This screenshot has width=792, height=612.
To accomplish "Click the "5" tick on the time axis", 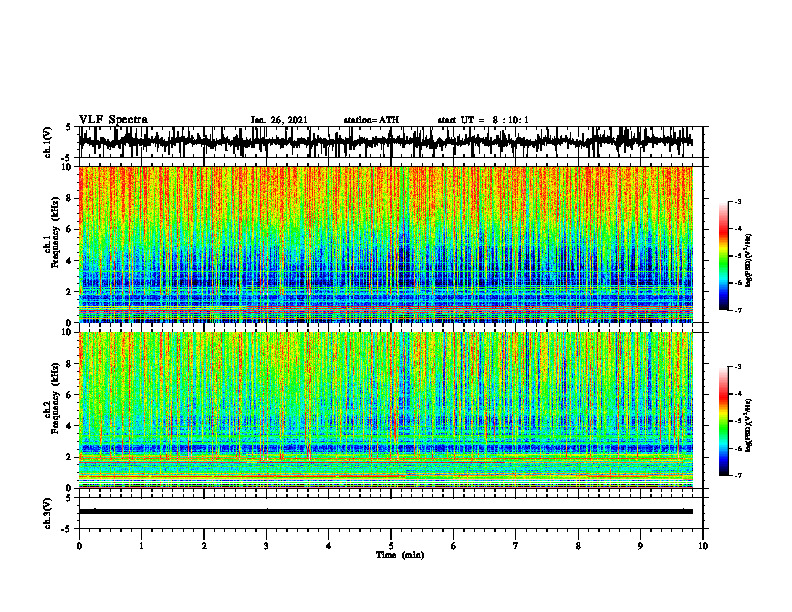I will click(391, 546).
